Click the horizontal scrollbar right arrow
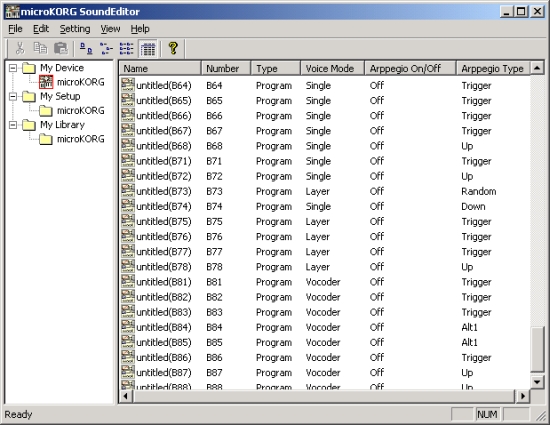Image resolution: width=550 pixels, height=425 pixels. 523,396
